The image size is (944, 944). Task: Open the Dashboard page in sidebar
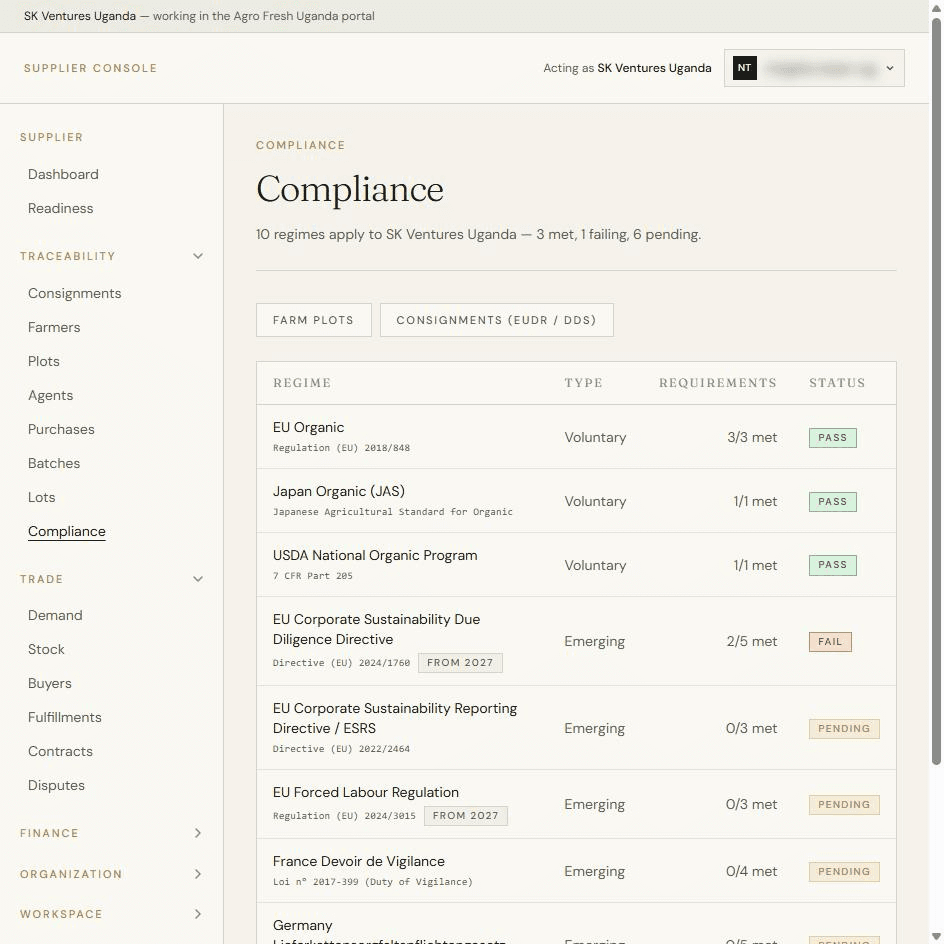tap(63, 175)
